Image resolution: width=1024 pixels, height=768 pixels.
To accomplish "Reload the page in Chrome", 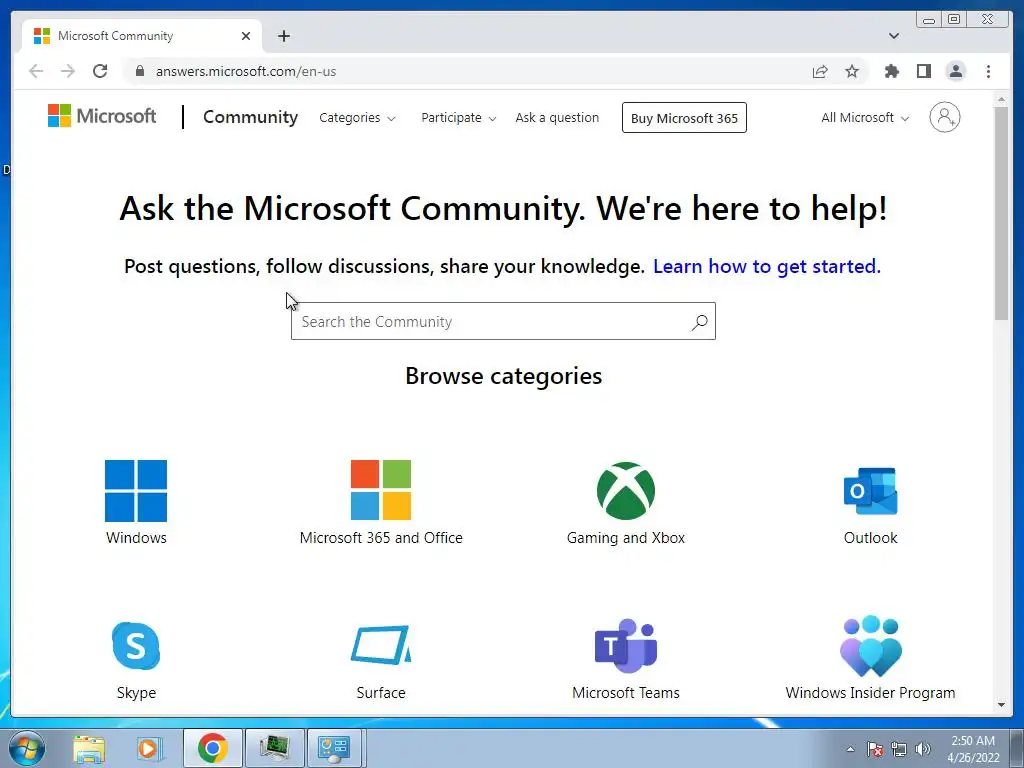I will pyautogui.click(x=100, y=71).
